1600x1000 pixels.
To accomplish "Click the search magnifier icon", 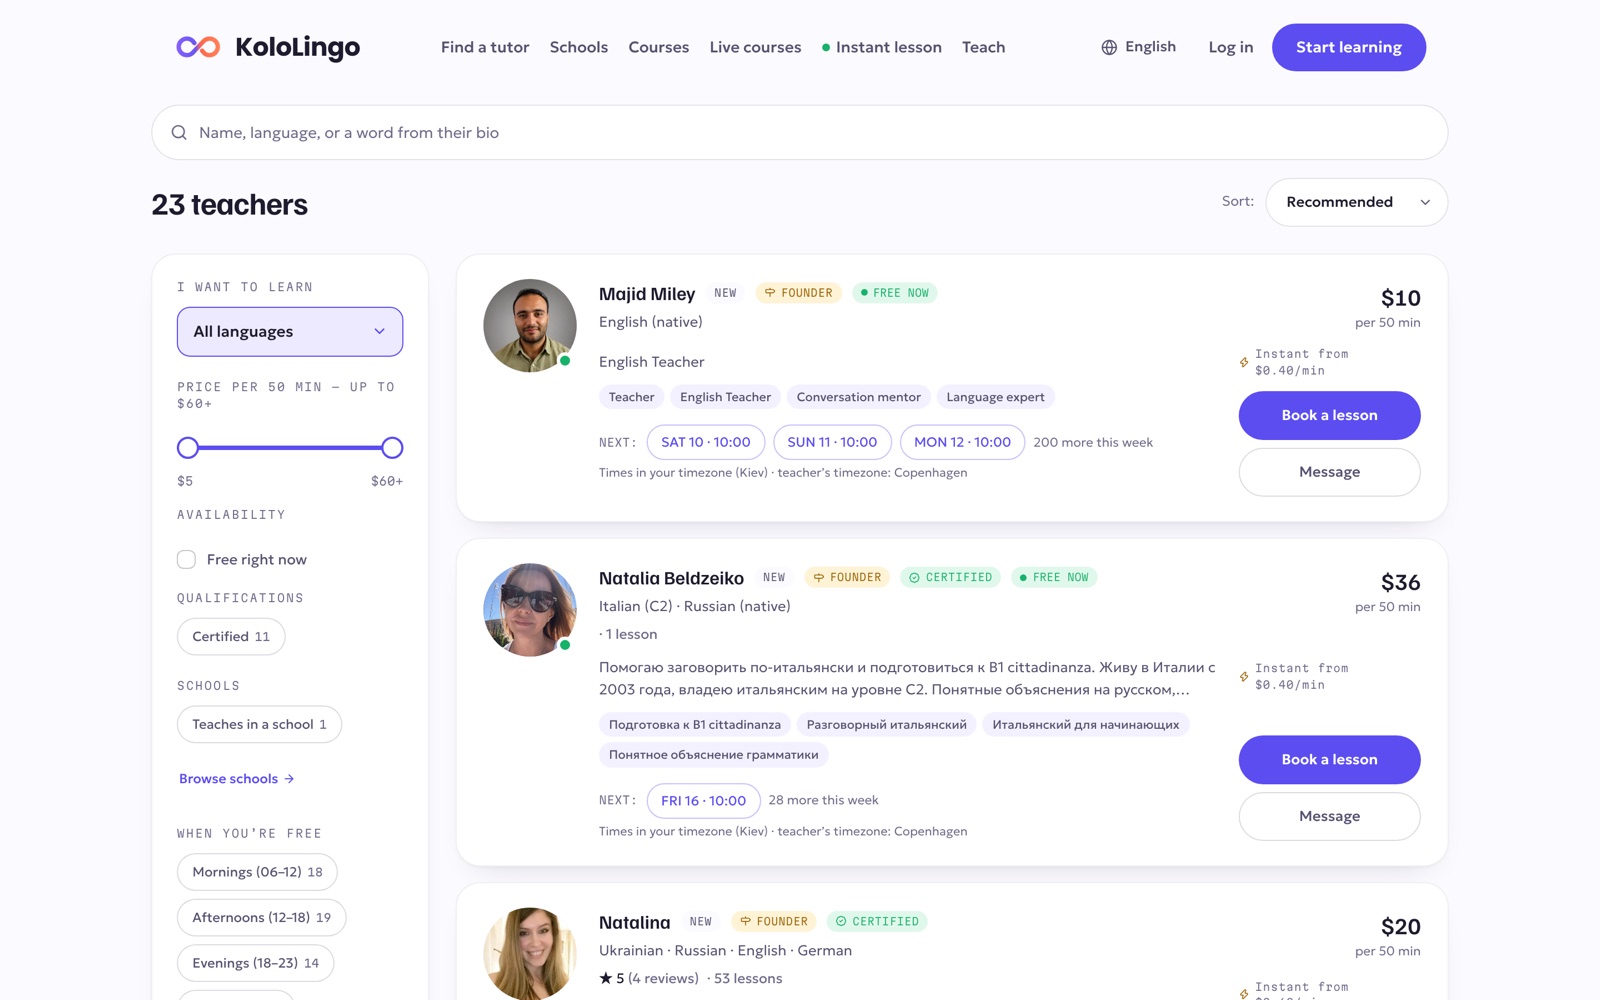I will pyautogui.click(x=179, y=132).
